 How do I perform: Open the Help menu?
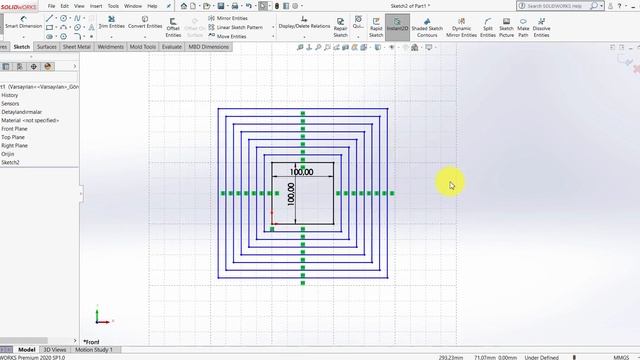[x=152, y=6]
